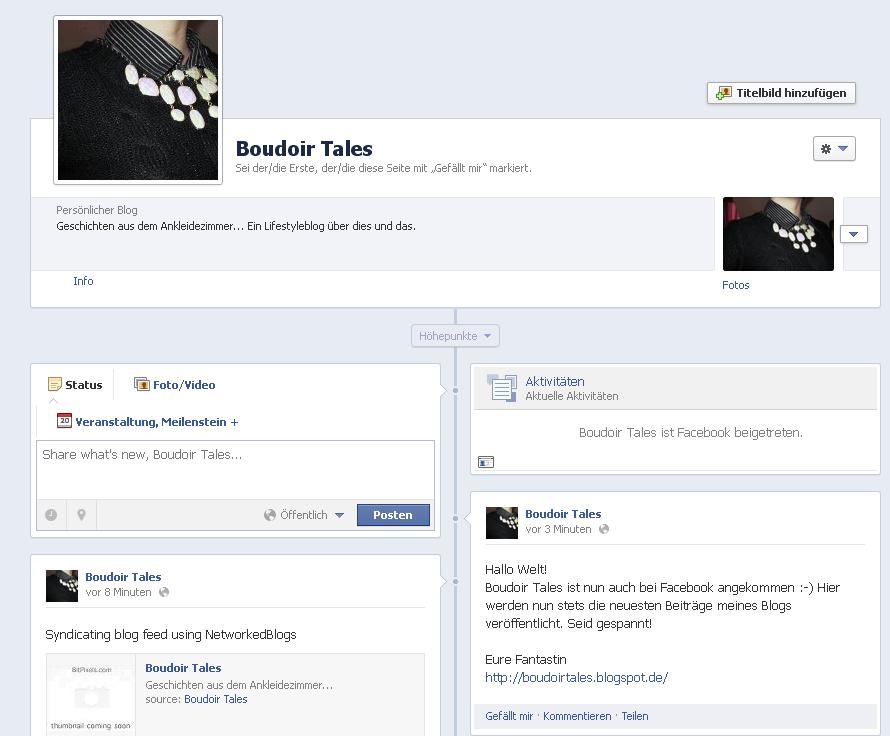Screen dimensions: 890x736
Task: Open Boudoir Tales name in 3 Minuten post
Action: (563, 514)
